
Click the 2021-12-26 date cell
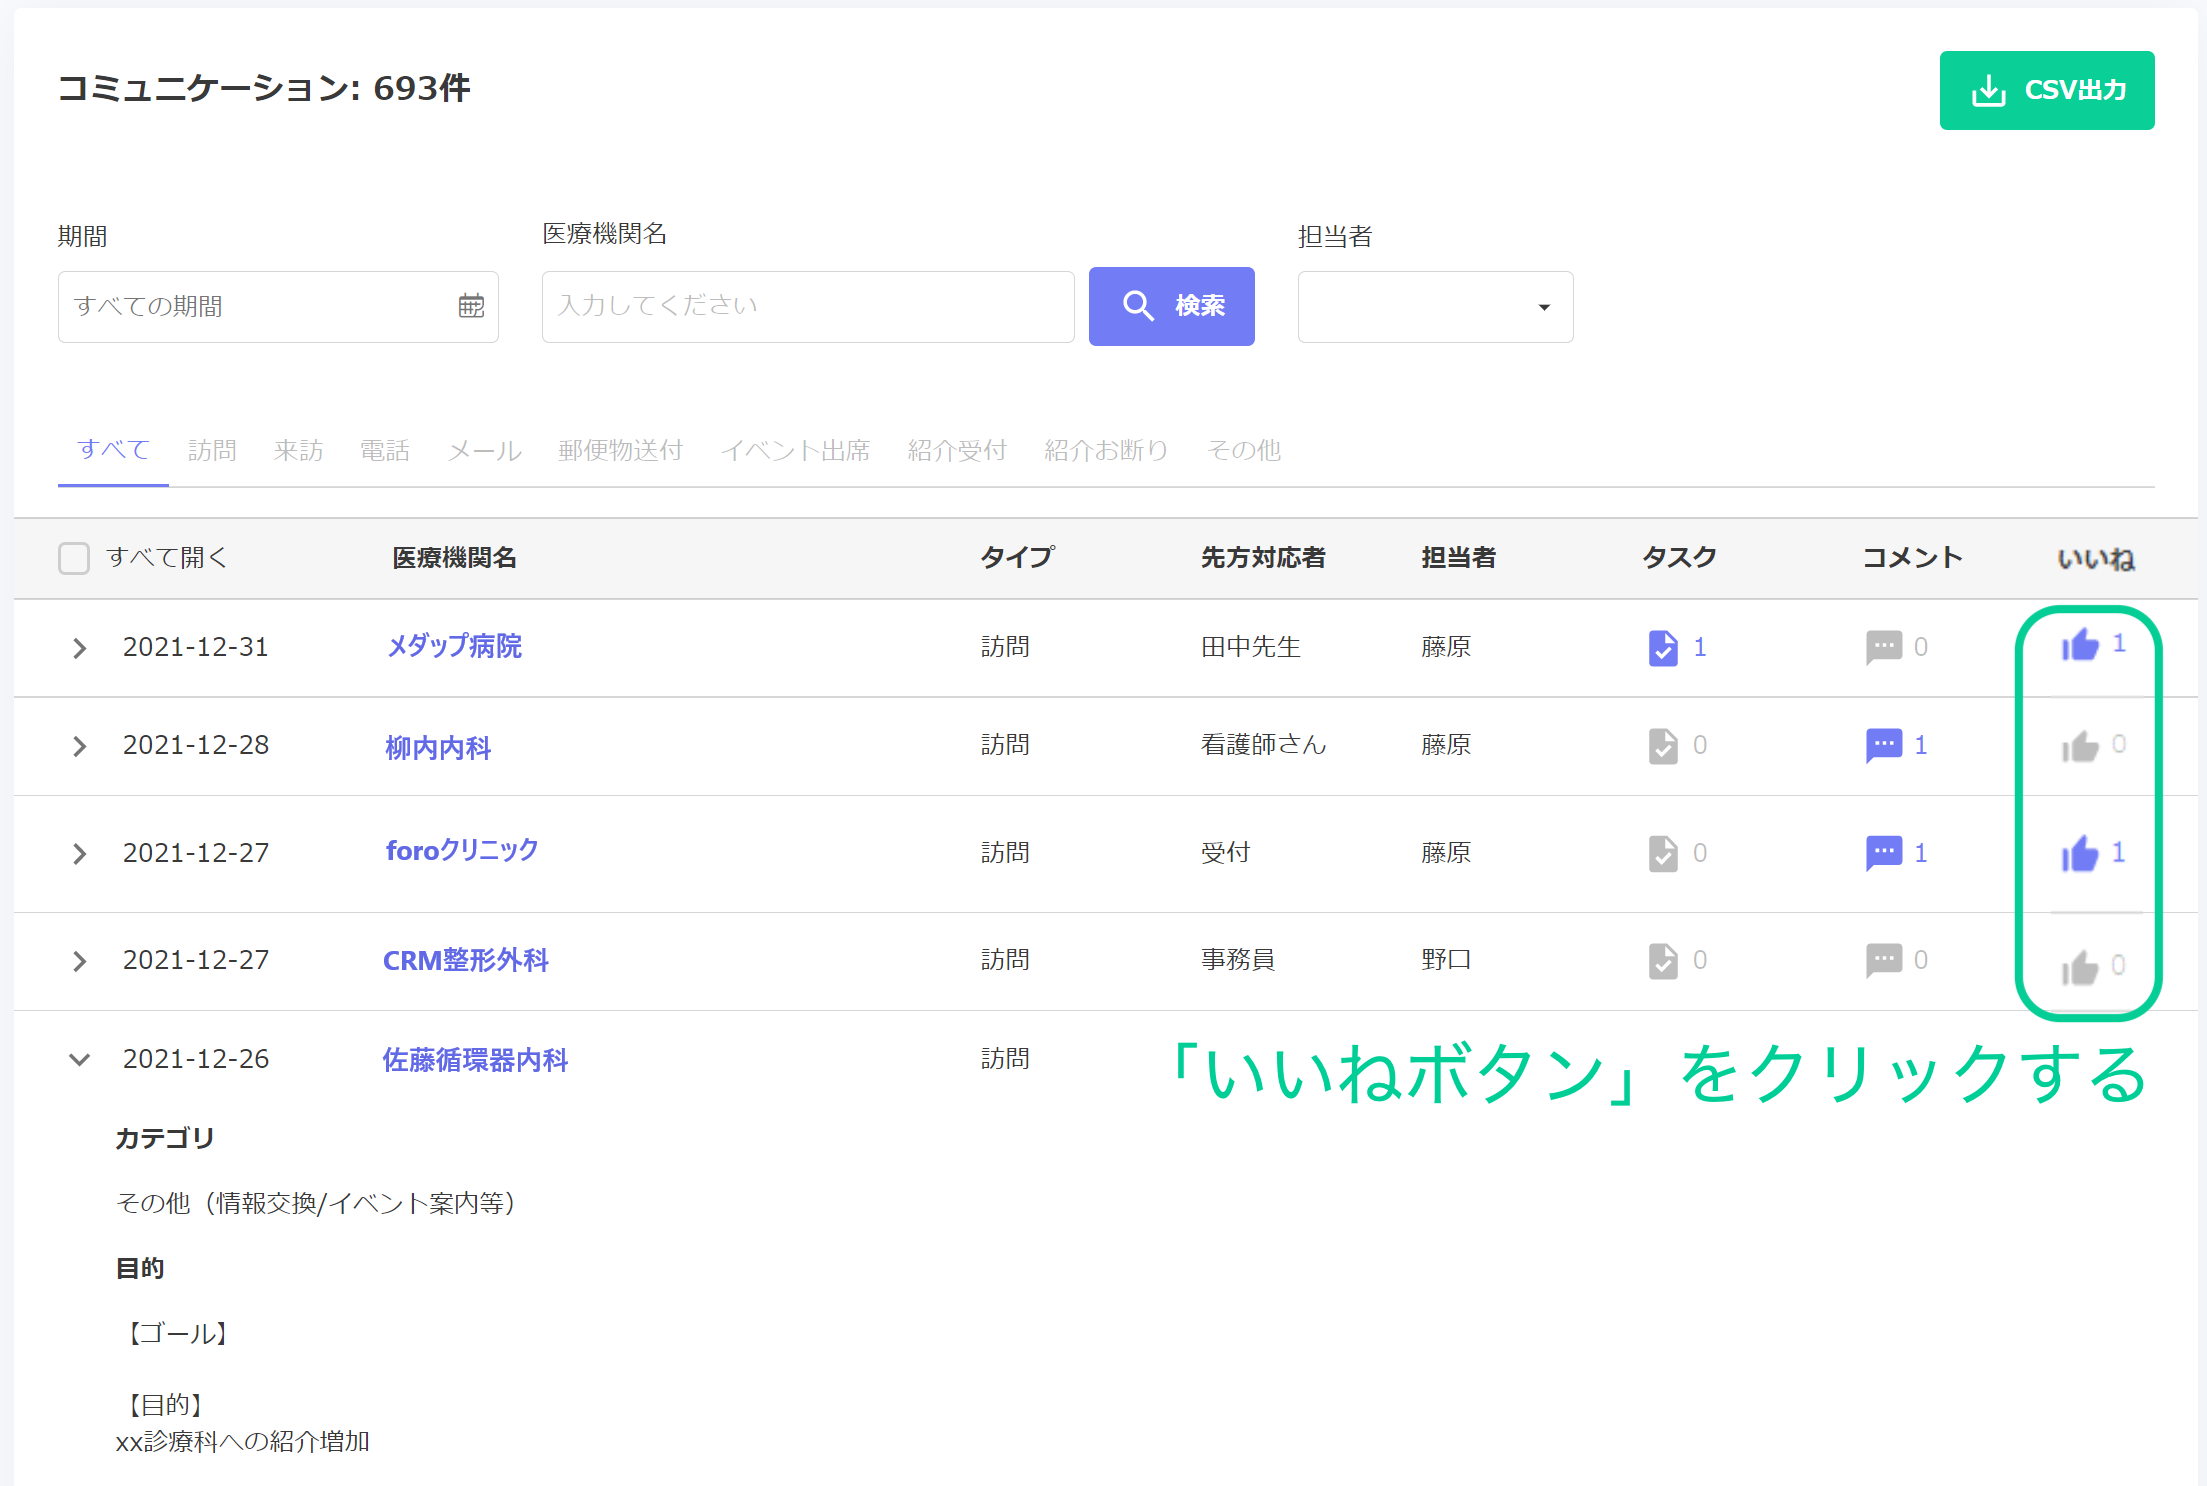(196, 1060)
